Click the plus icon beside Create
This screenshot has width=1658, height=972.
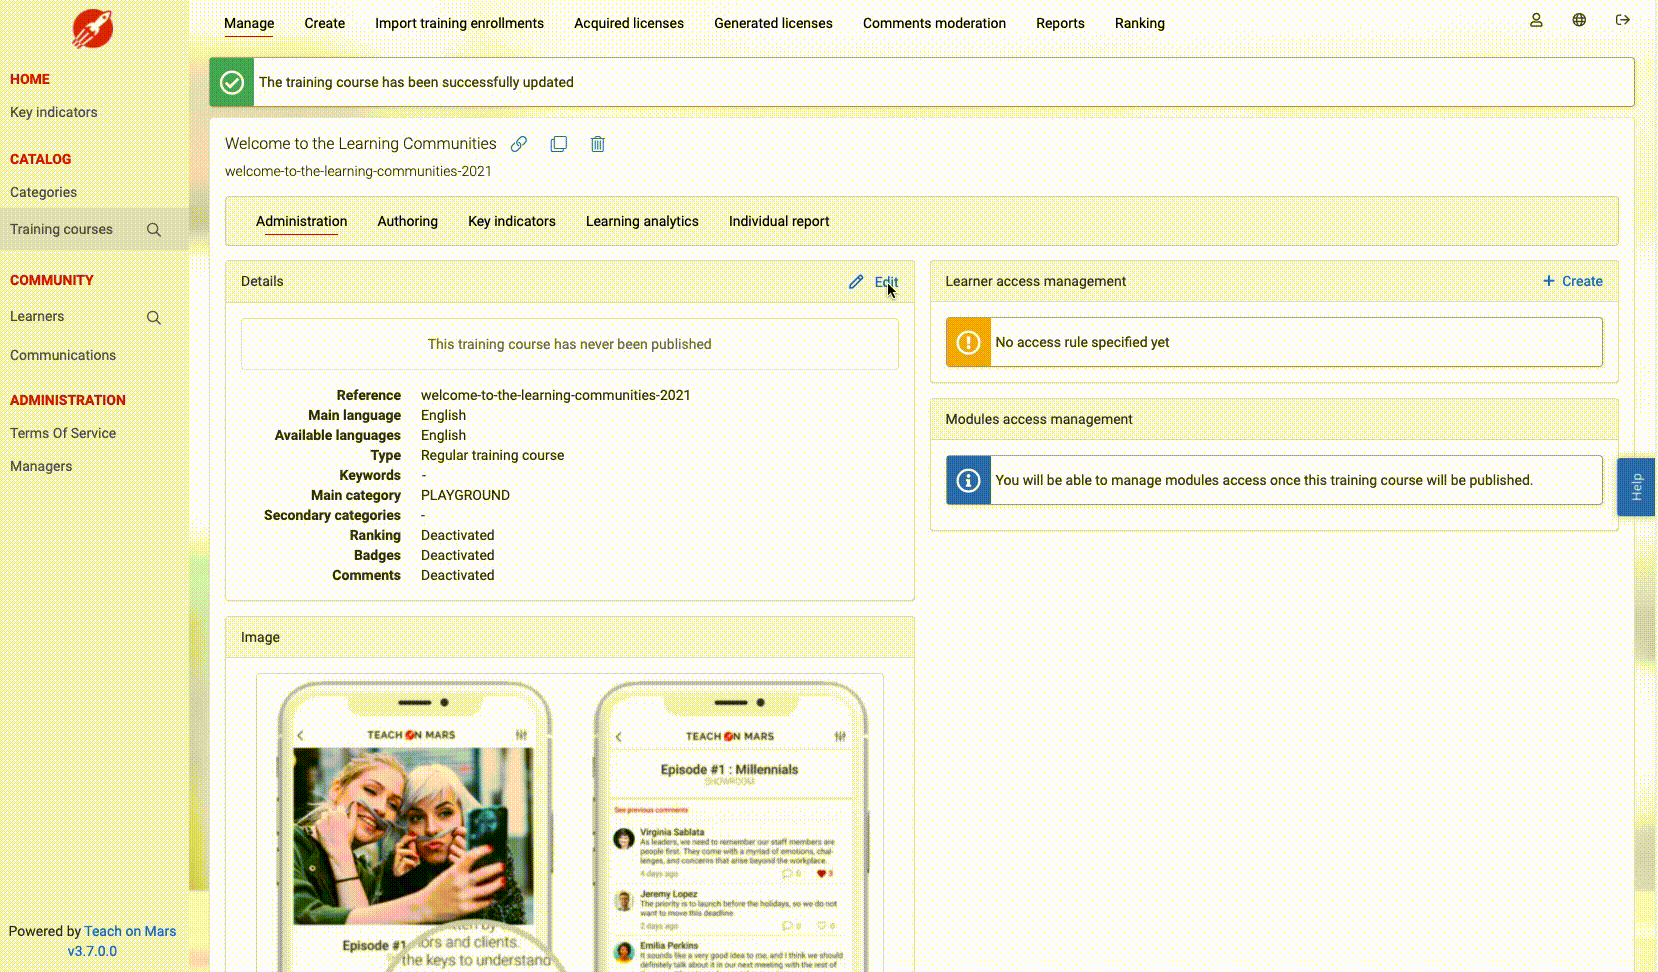[x=1549, y=281]
